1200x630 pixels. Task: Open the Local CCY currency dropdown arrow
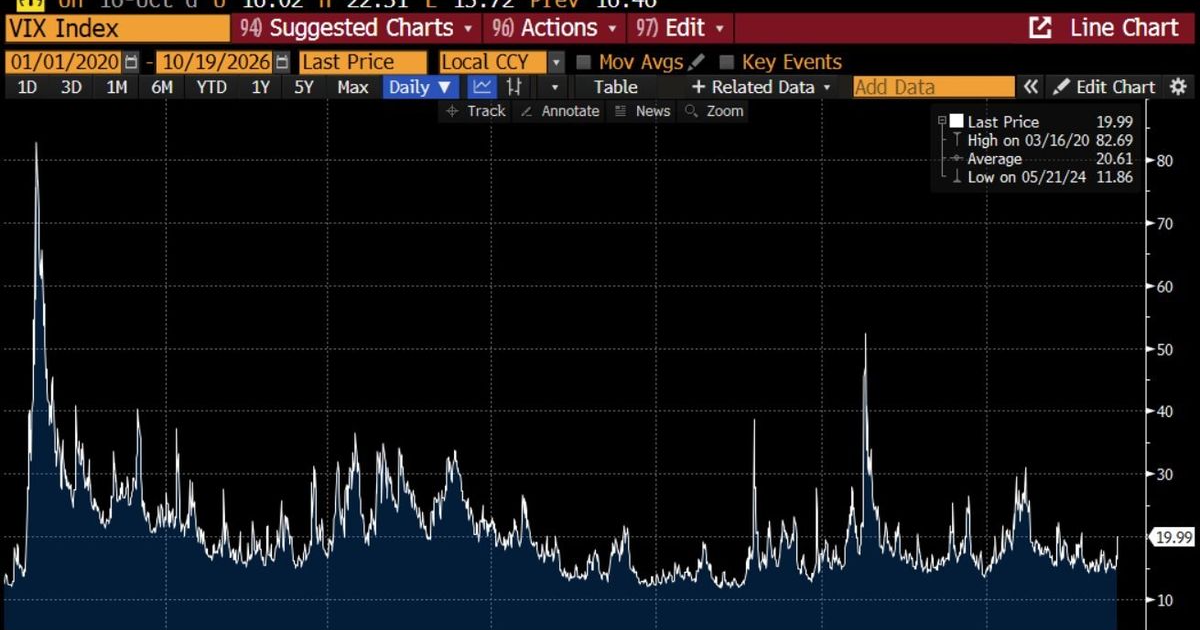556,62
